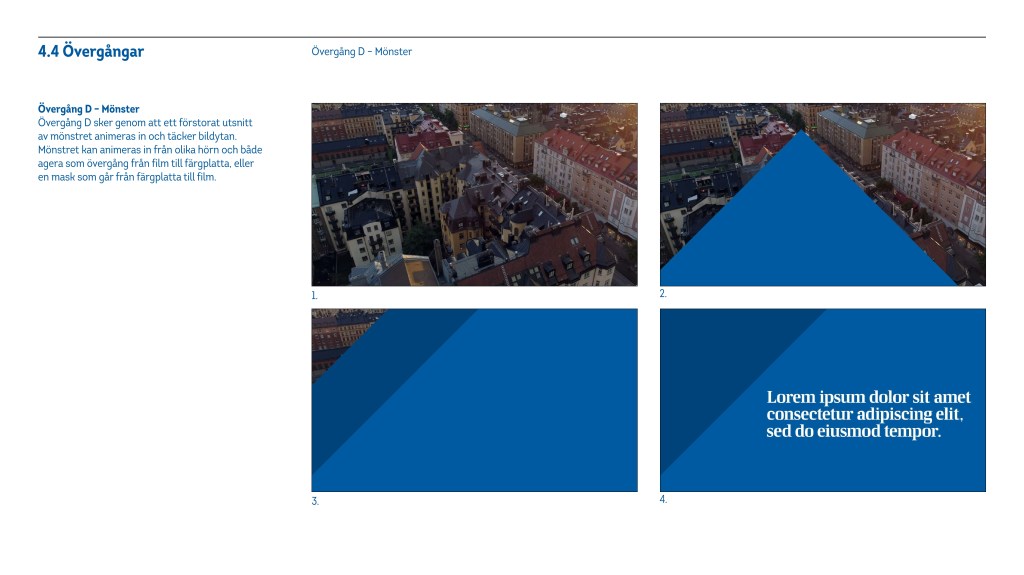This screenshot has width=1024, height=575.
Task: Open the first aerial city photo thumbnail
Action: [474, 194]
